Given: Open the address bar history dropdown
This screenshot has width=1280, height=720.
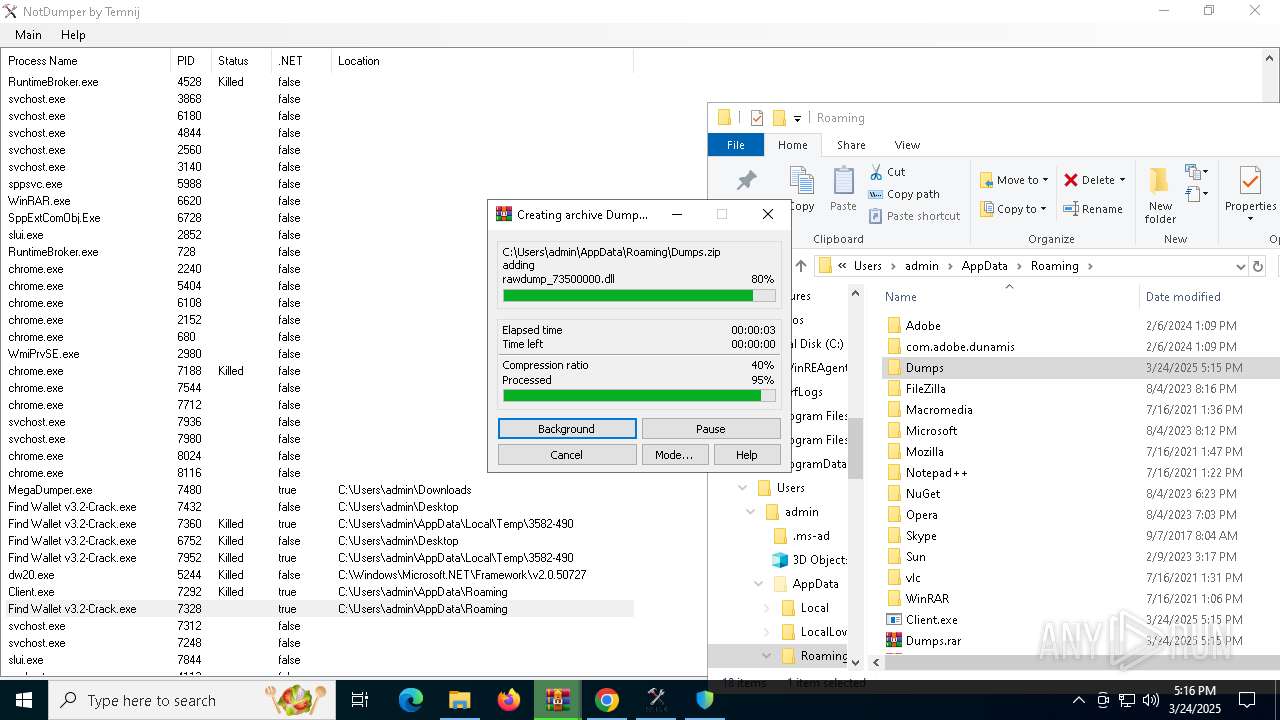Looking at the screenshot, I should 1241,266.
